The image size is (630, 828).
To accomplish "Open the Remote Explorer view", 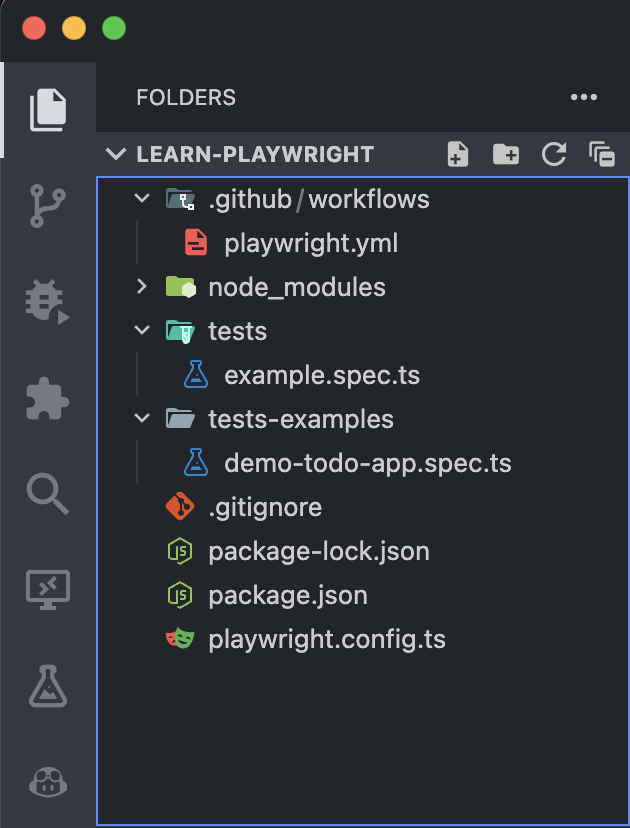I will coord(47,589).
